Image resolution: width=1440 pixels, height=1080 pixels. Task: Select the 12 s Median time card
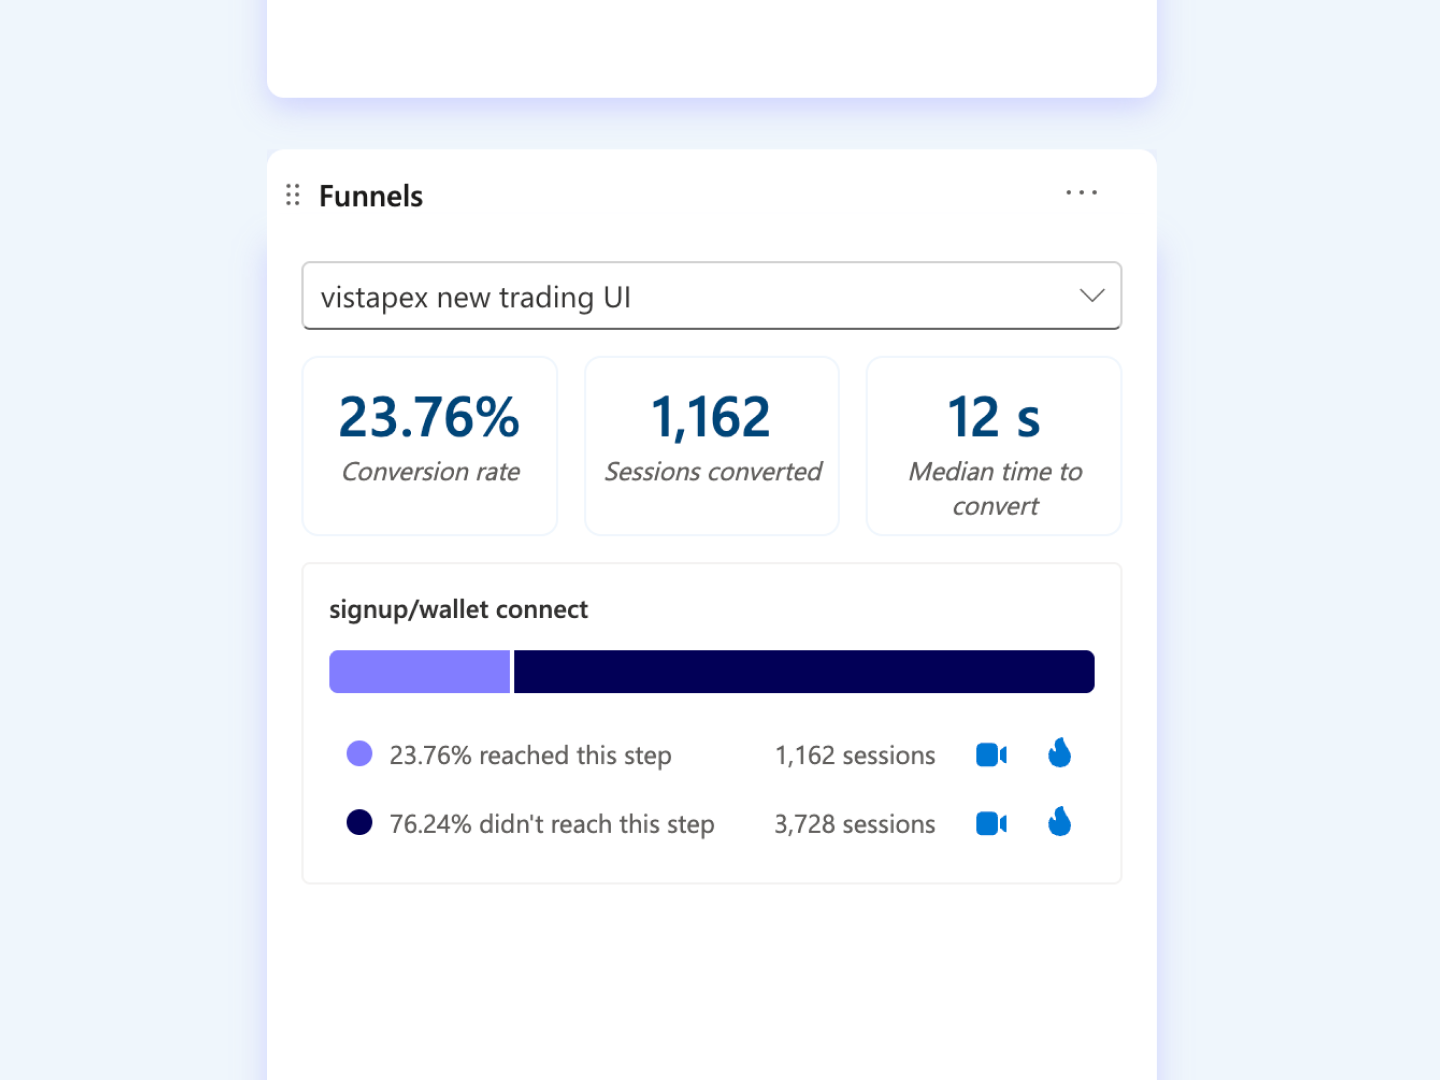(x=994, y=446)
